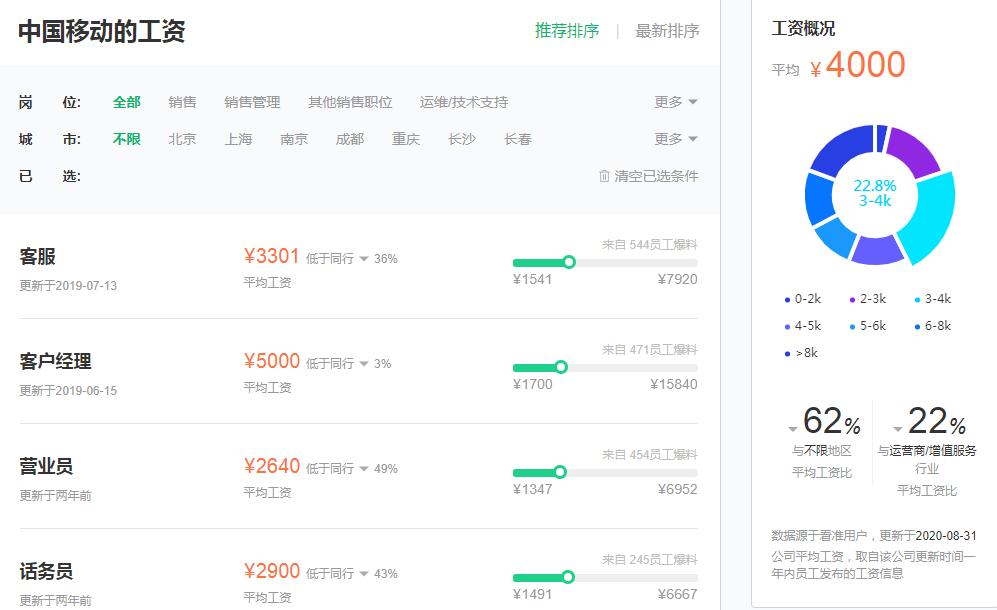997x610 pixels.
Task: Expand the 更多 dropdown for cities
Action: click(x=675, y=139)
